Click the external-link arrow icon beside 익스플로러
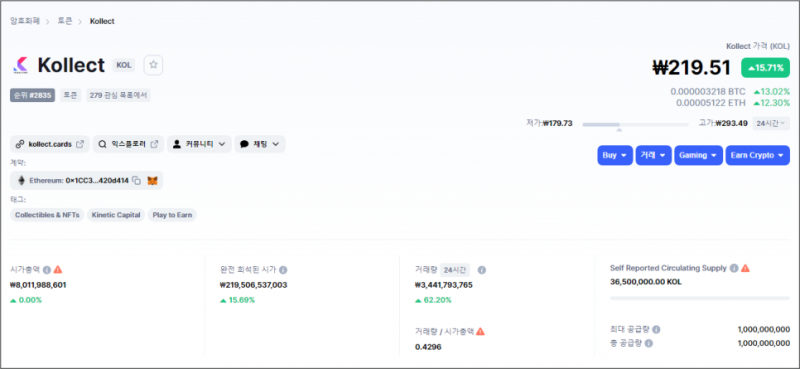The width and height of the screenshot is (800, 369). tap(154, 144)
